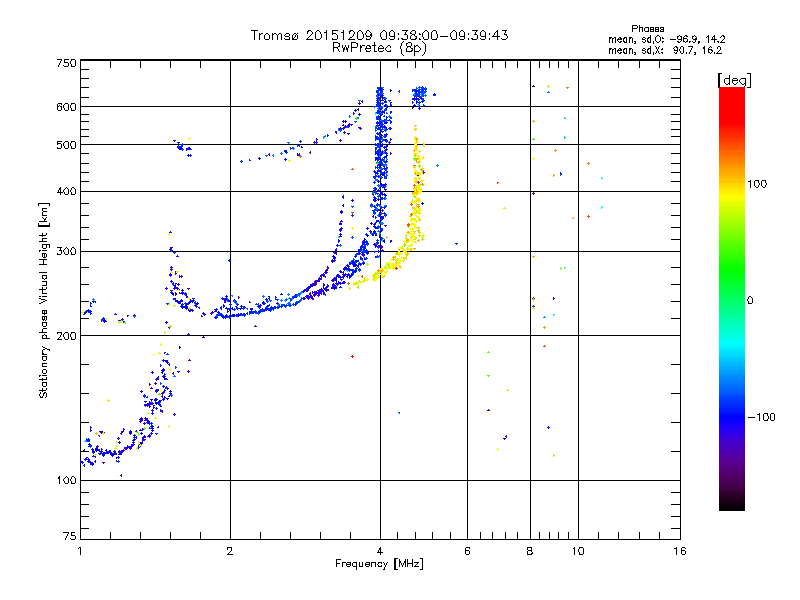The height and width of the screenshot is (600, 800).
Task: Click the '[deg]' colorbar unit label
Action: [734, 80]
